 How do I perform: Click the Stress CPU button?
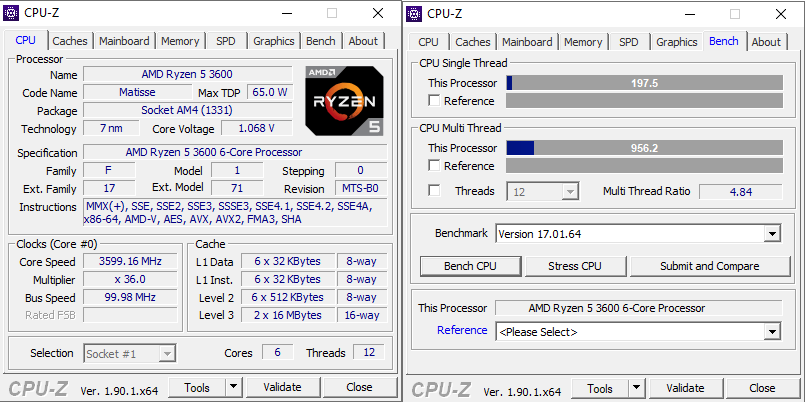pyautogui.click(x=574, y=266)
